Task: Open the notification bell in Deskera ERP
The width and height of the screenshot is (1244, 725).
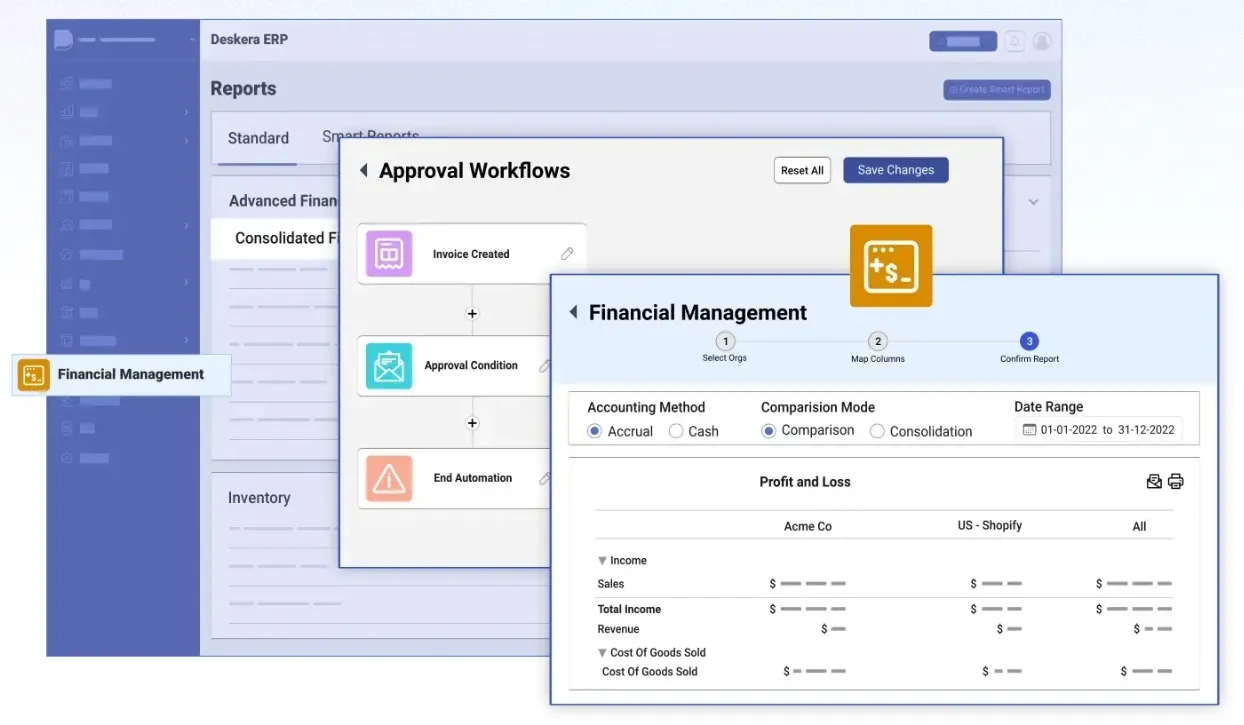Action: [1015, 41]
